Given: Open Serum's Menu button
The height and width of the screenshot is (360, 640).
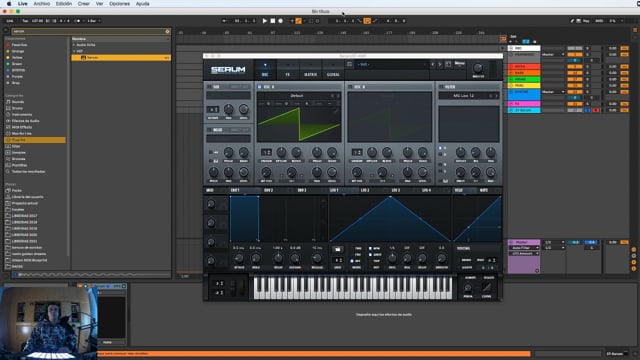Looking at the screenshot, I should (460, 64).
